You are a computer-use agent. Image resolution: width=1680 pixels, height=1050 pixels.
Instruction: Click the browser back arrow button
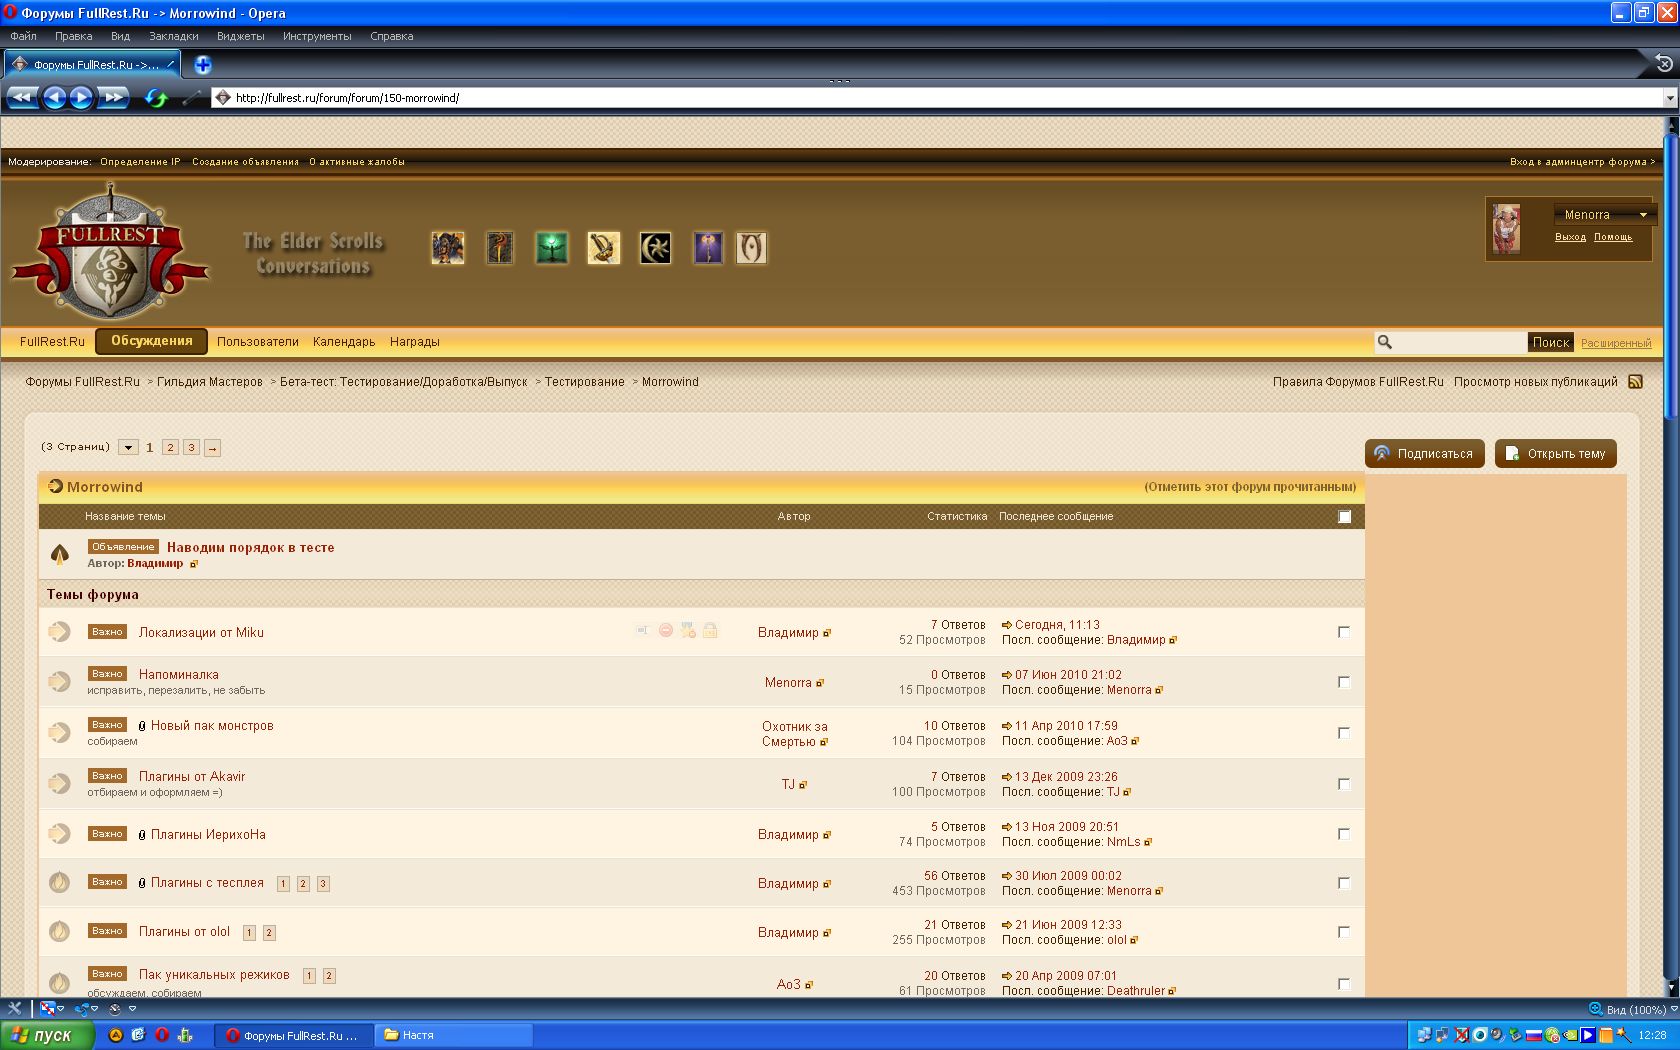54,97
